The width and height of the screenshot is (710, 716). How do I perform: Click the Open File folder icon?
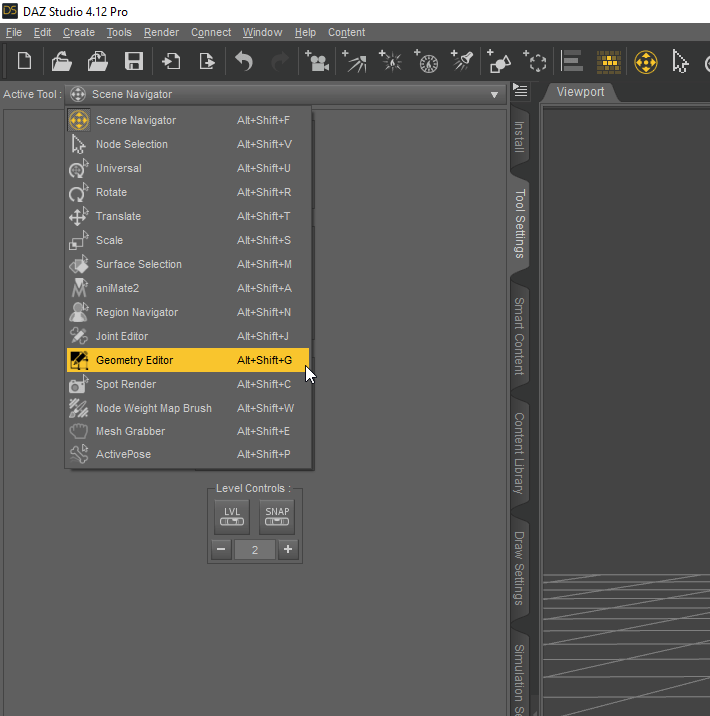(x=62, y=61)
